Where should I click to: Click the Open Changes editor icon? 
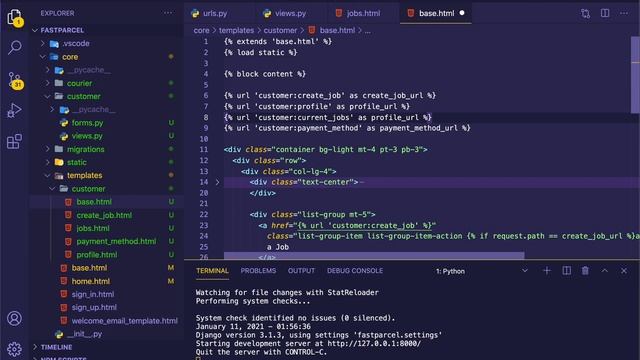click(x=585, y=13)
